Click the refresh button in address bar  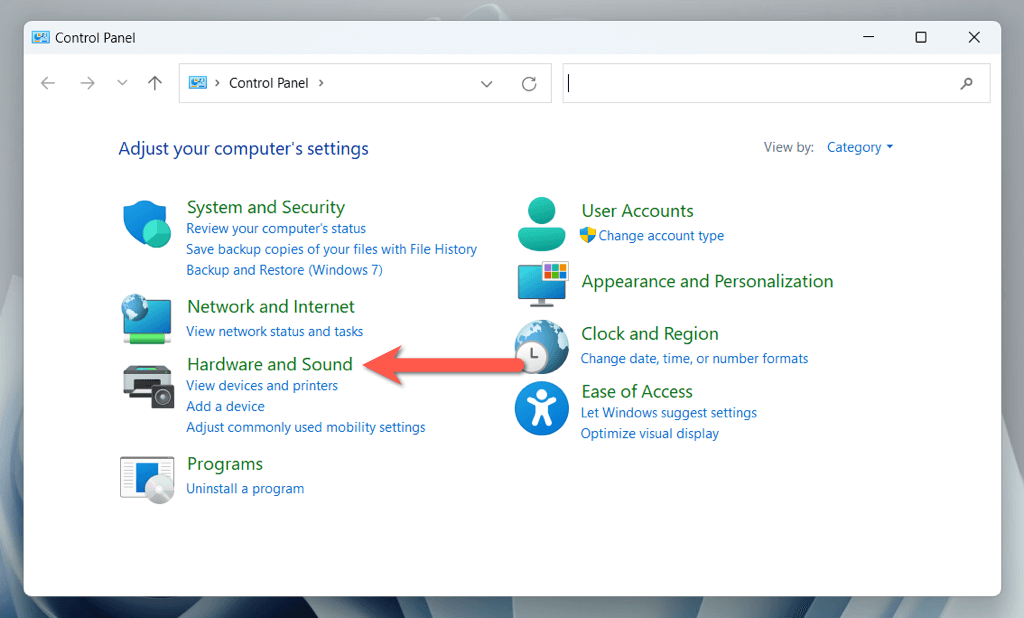click(529, 84)
